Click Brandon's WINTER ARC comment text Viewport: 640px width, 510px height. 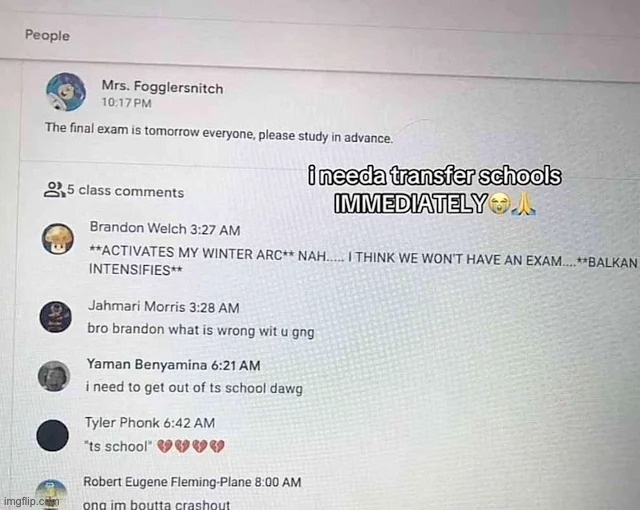tap(363, 260)
